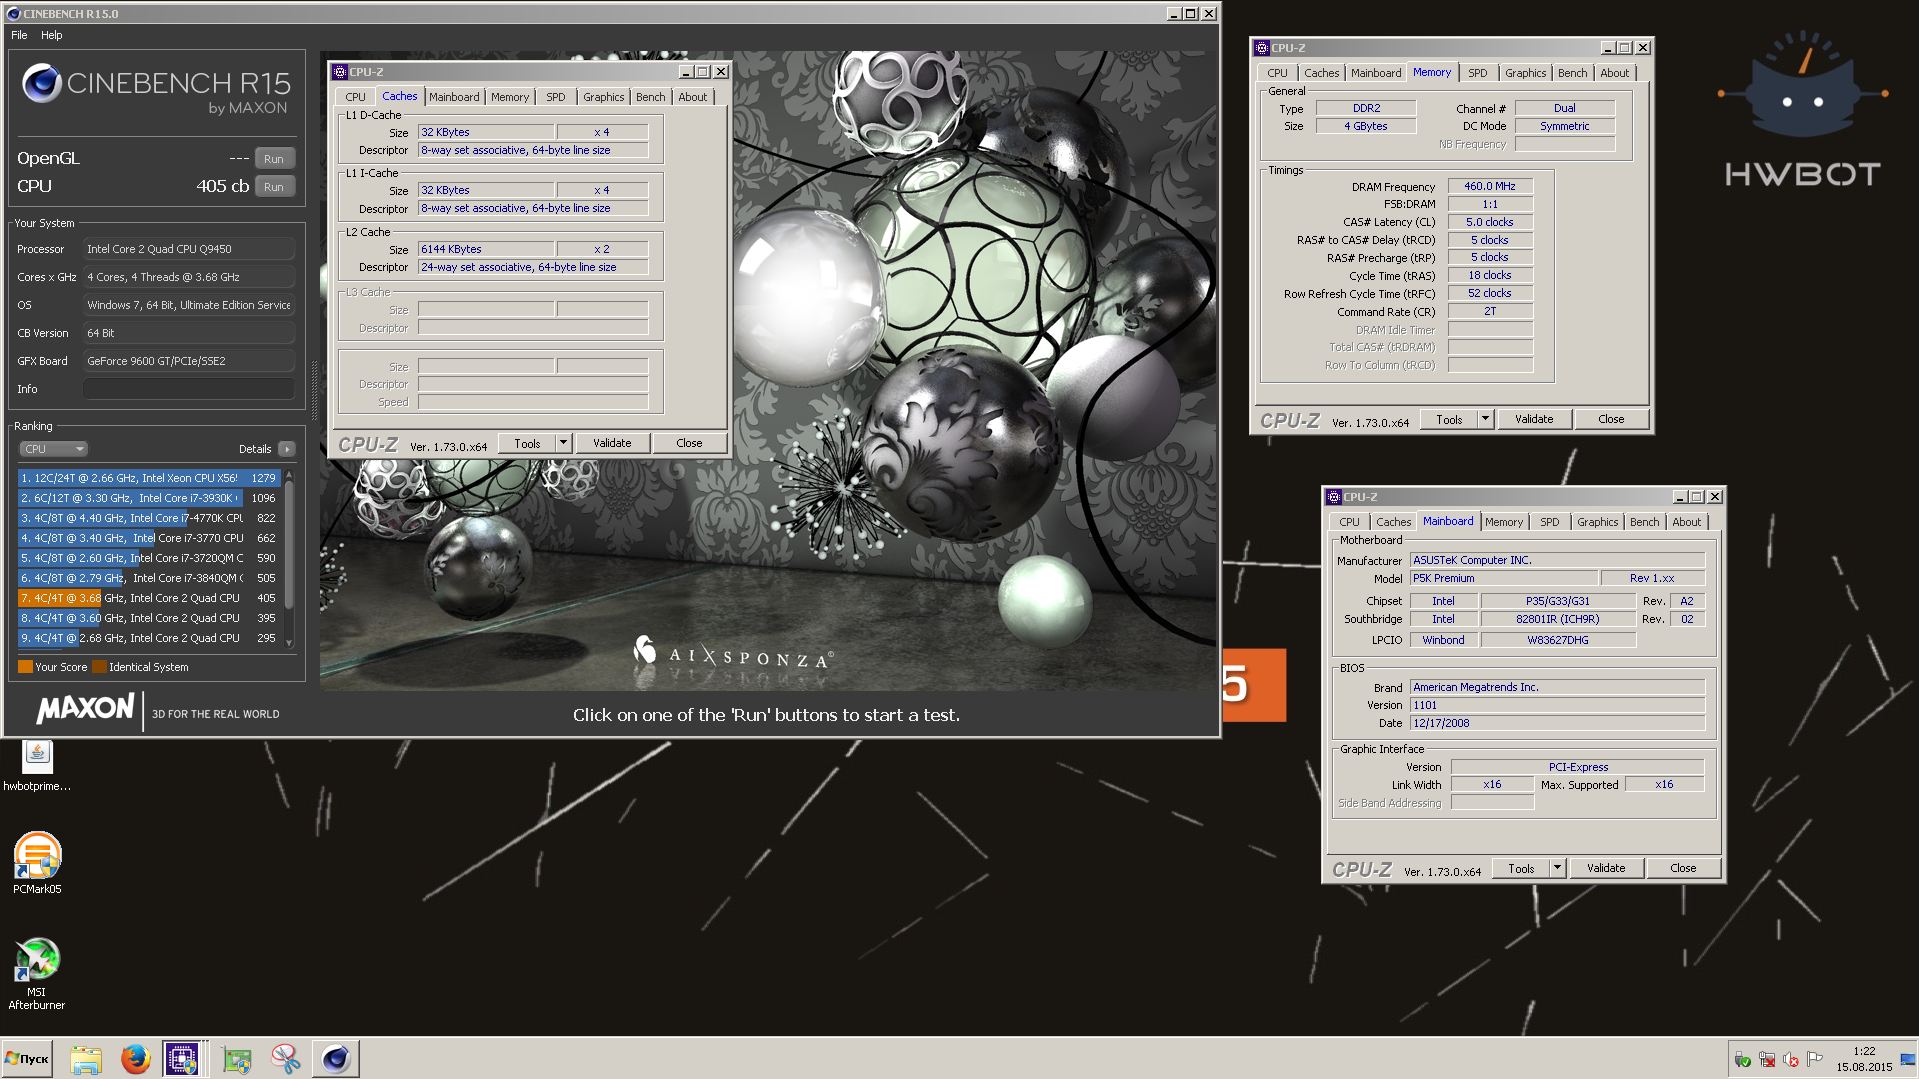Screen dimensions: 1919x1079
Task: Click the Caches CPU-Z window title icon
Action: (x=340, y=72)
